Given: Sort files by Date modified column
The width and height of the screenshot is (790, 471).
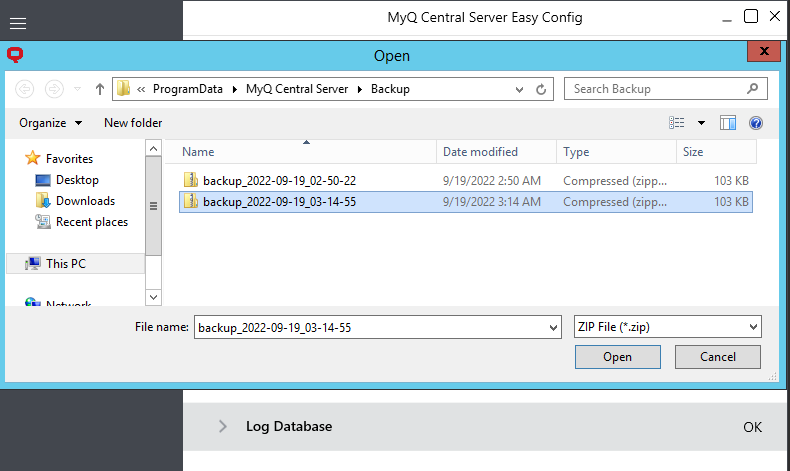Looking at the screenshot, I should 481,152.
